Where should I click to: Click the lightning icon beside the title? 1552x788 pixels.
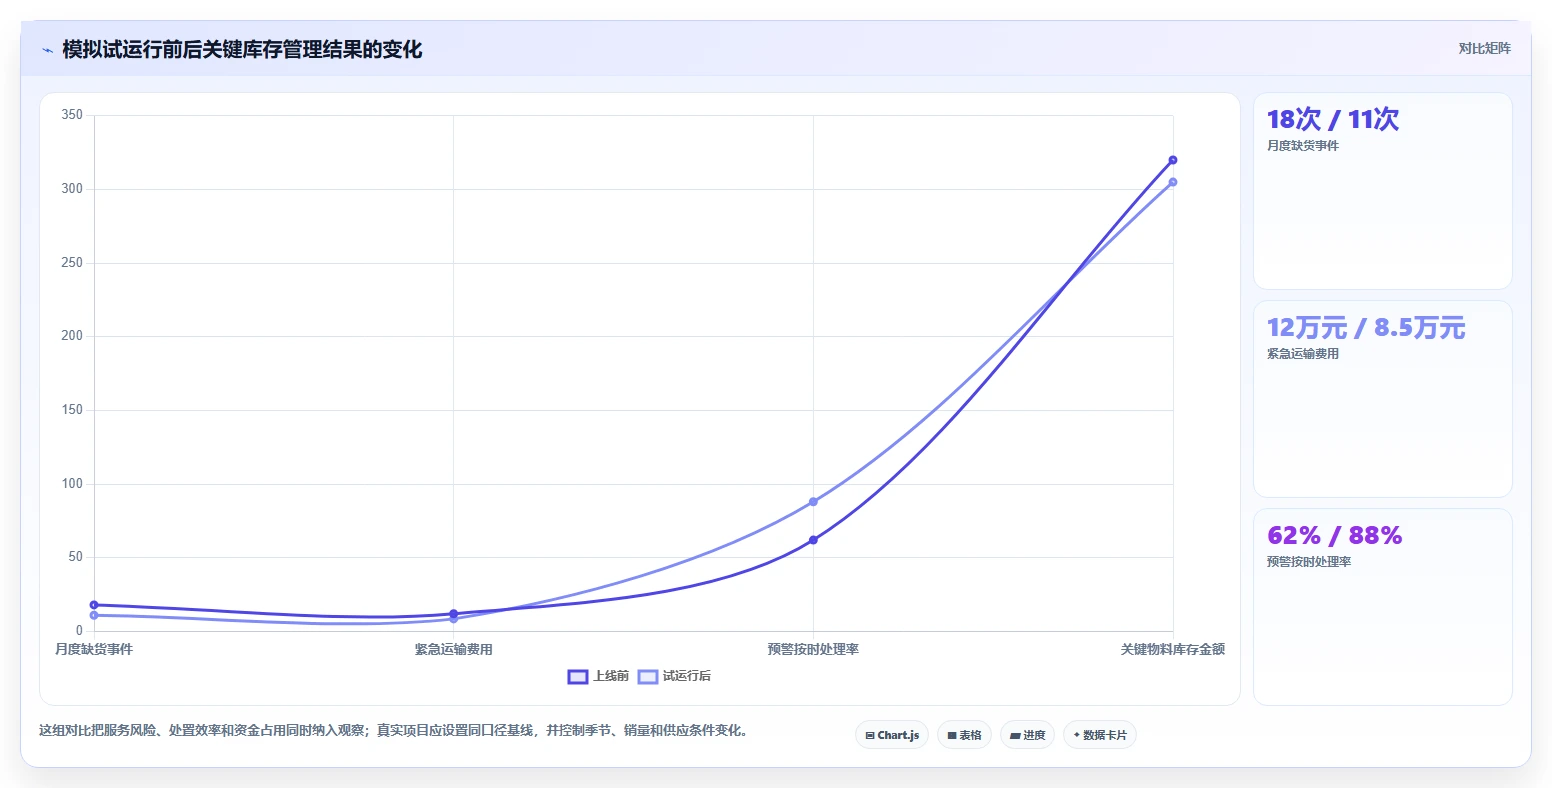(x=48, y=50)
